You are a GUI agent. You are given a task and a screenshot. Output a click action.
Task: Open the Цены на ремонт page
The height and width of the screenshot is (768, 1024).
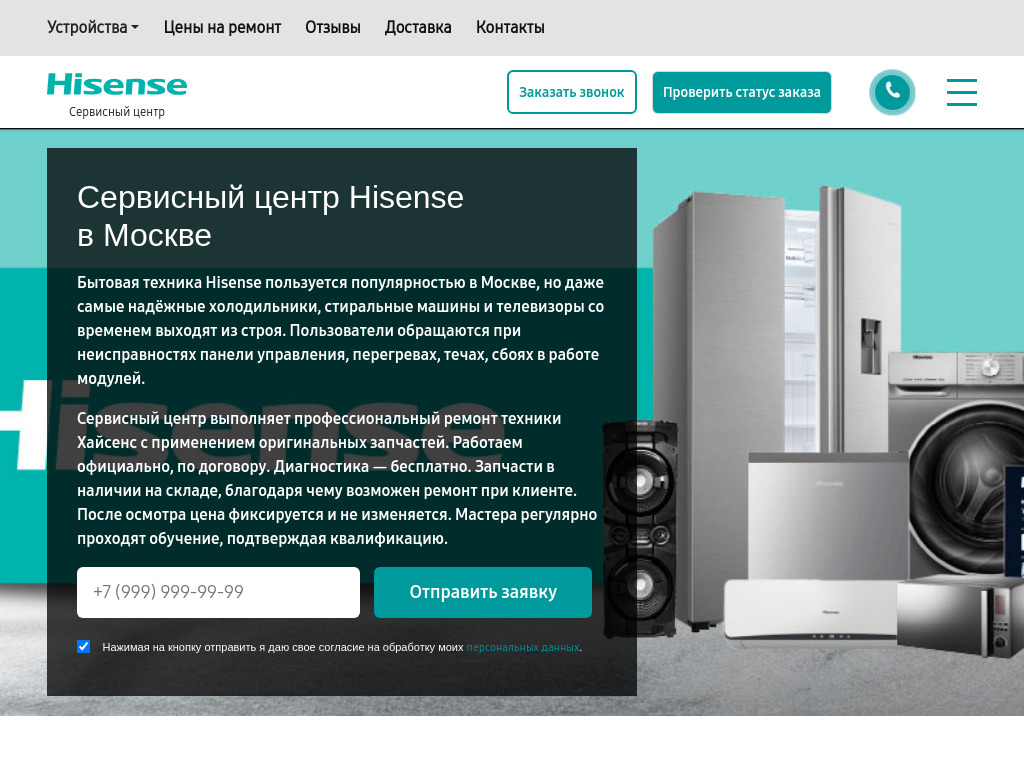[222, 27]
